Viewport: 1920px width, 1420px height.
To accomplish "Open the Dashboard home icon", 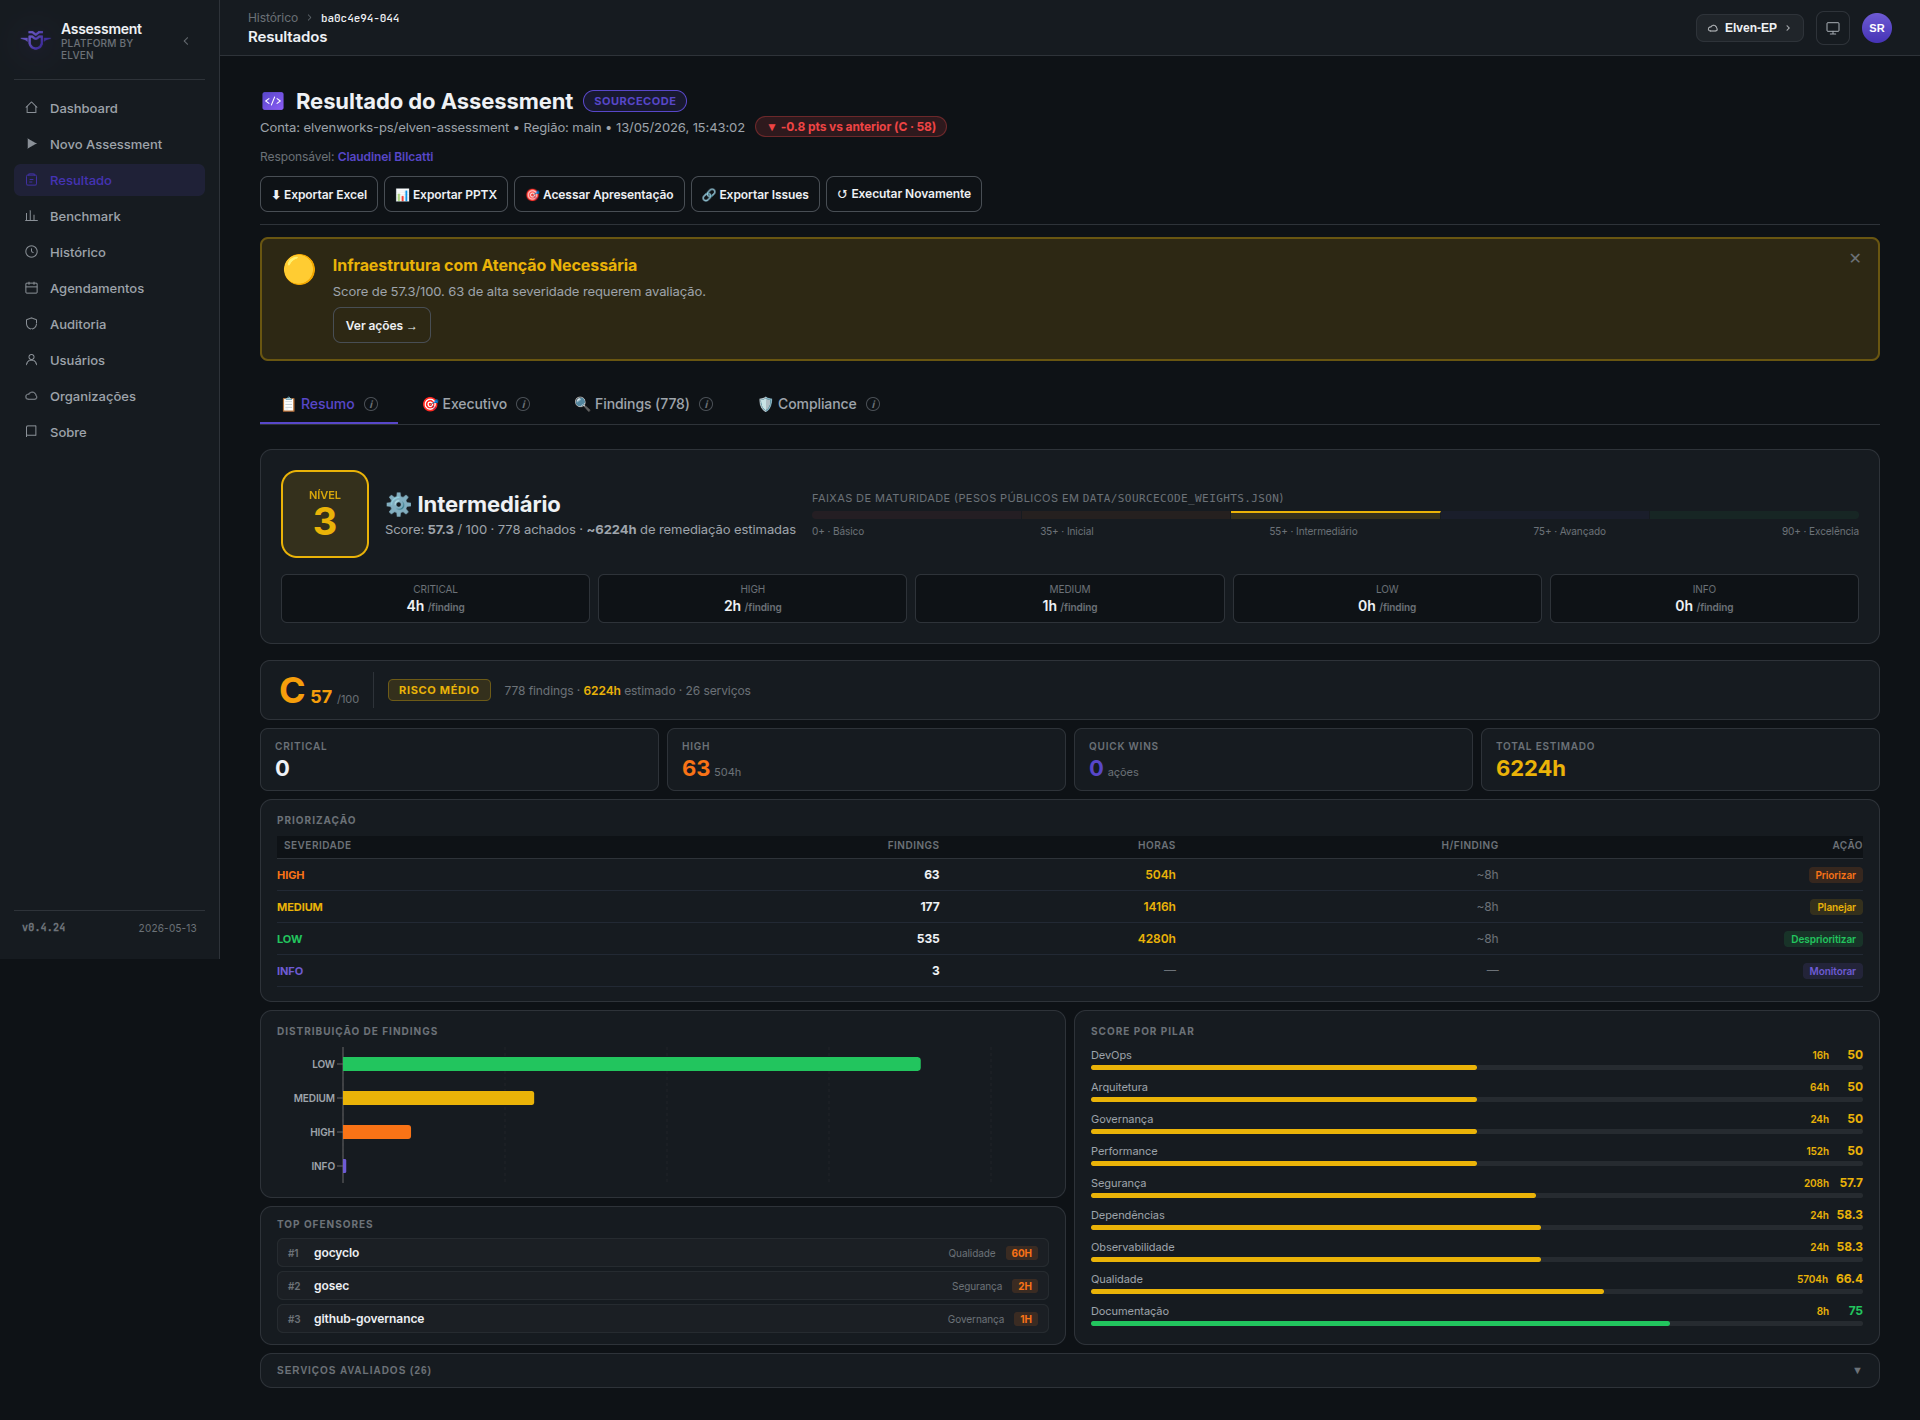I will 31,108.
